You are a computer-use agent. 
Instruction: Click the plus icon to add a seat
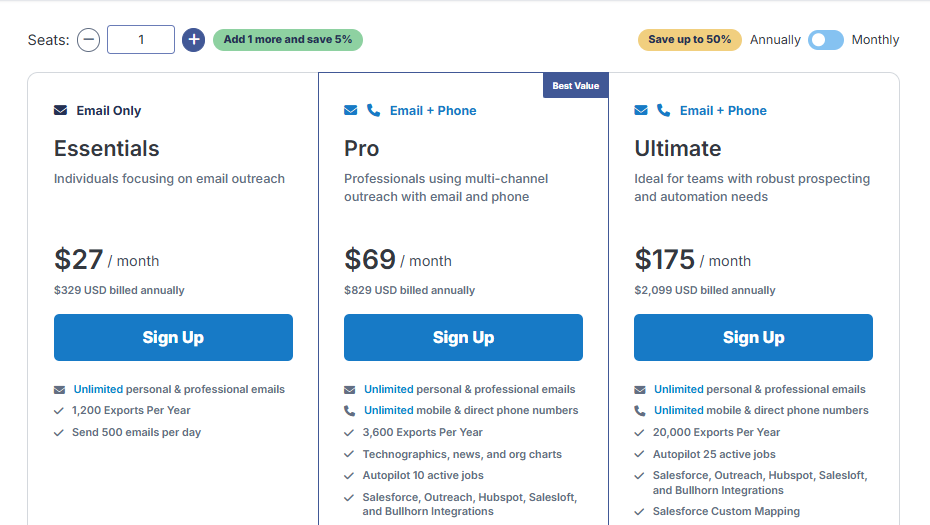pos(194,40)
